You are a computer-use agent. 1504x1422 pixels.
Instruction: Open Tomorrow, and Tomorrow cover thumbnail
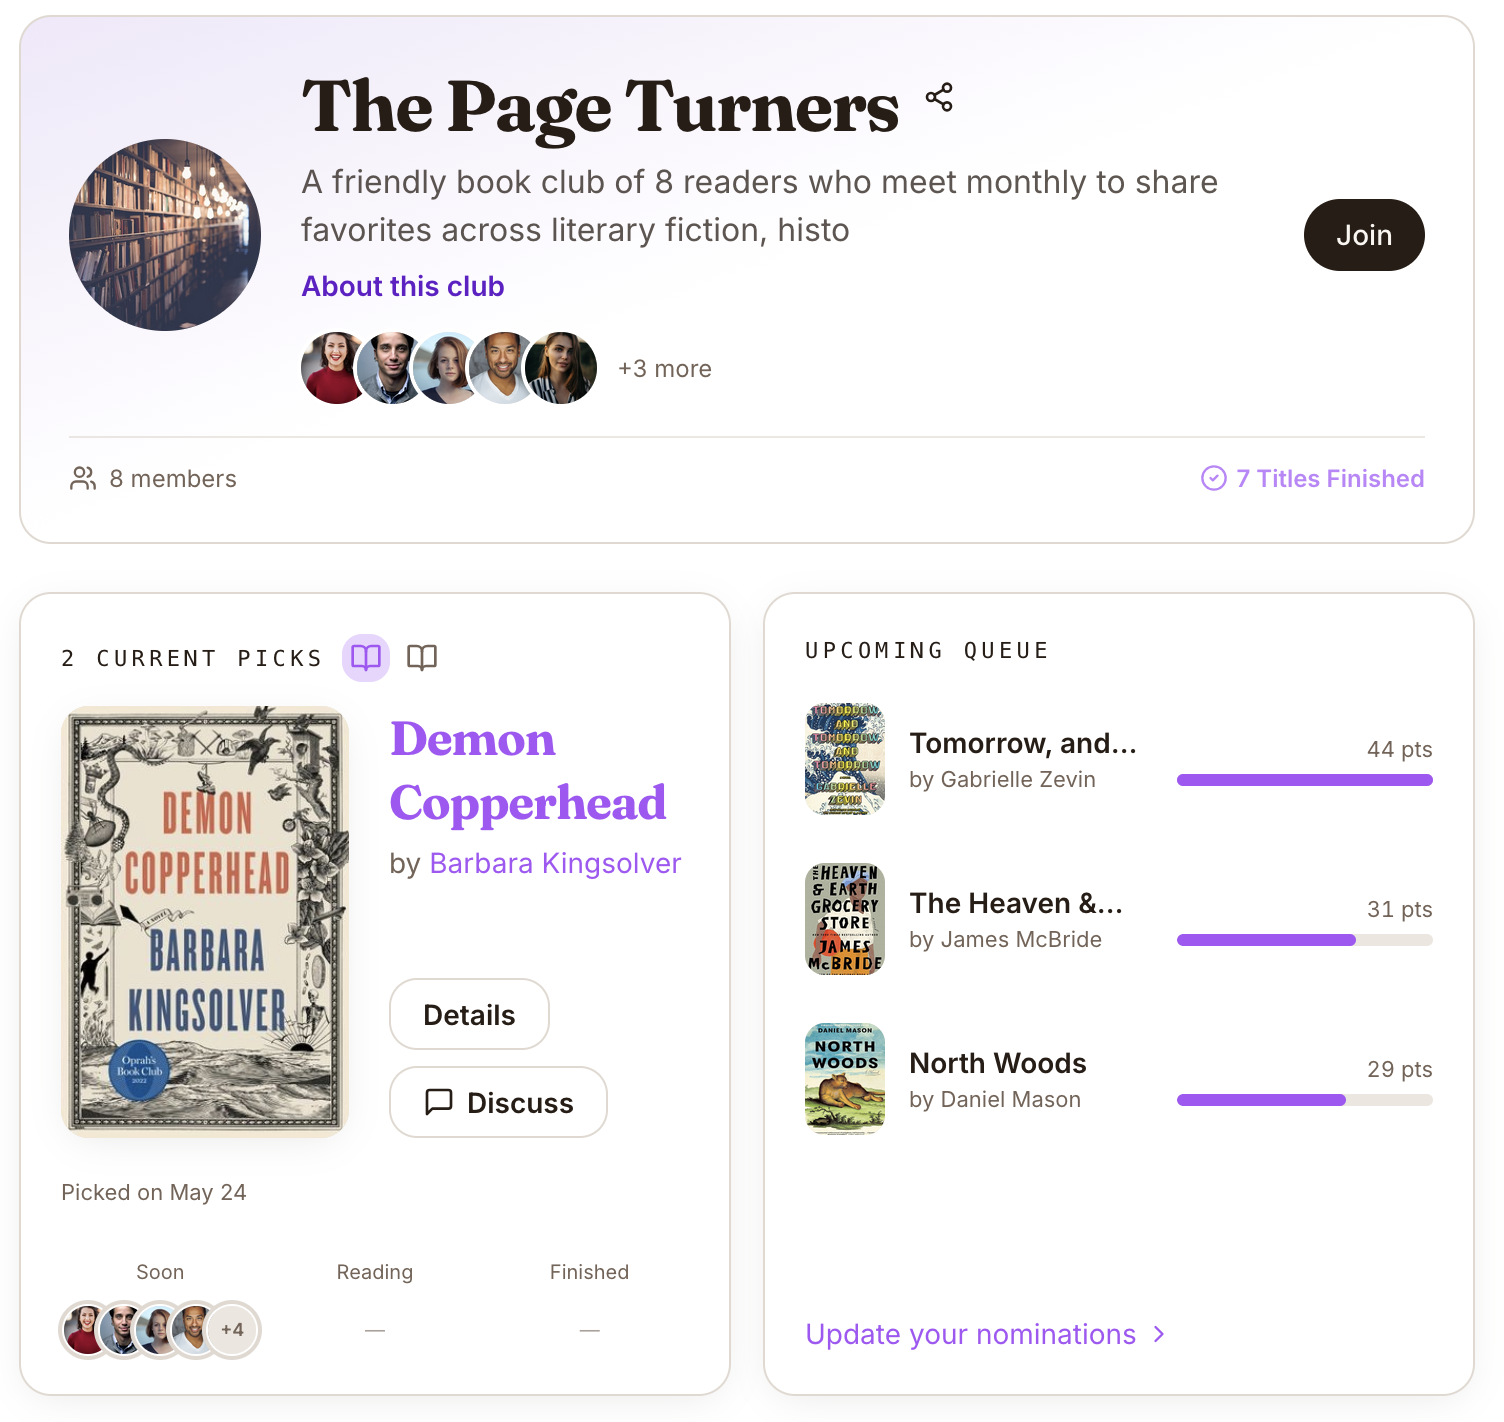845,759
